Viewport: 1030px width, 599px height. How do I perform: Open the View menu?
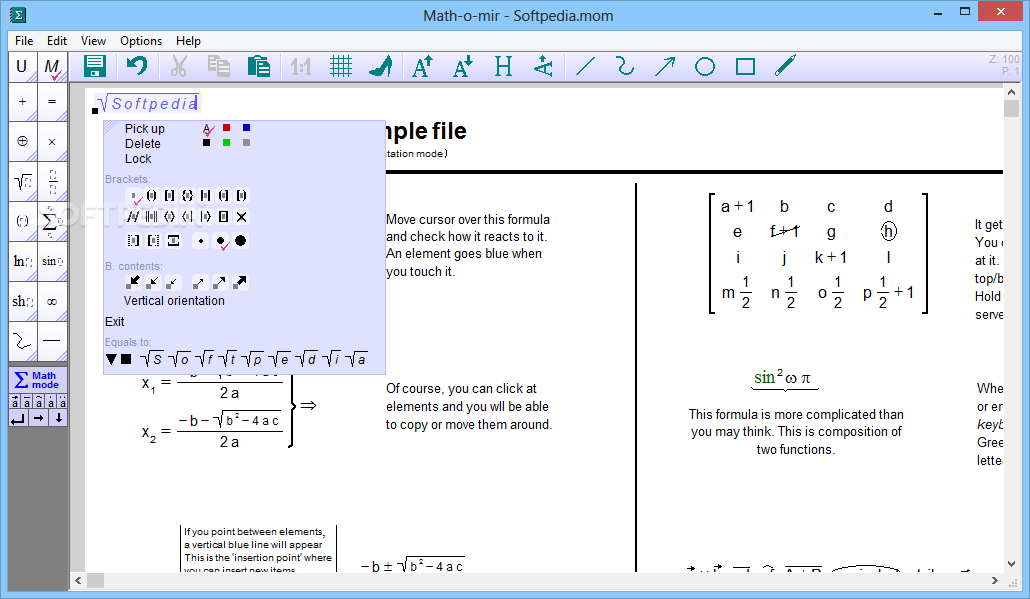click(x=93, y=41)
